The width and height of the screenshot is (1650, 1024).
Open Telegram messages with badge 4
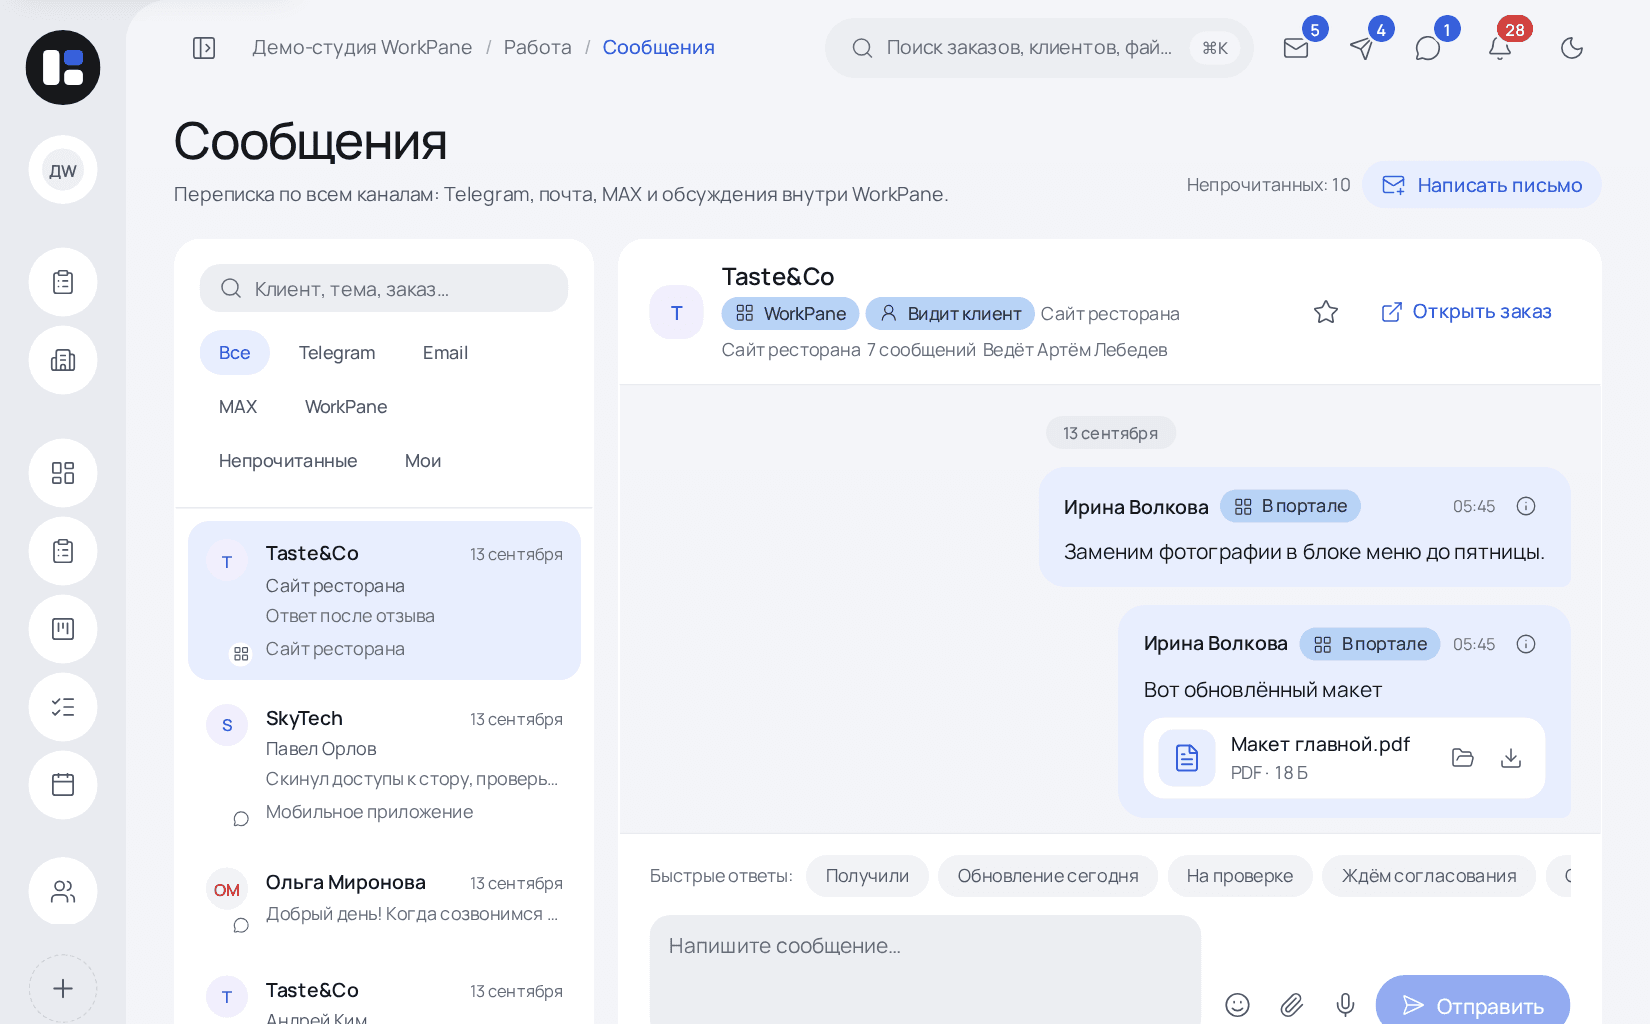point(1362,48)
